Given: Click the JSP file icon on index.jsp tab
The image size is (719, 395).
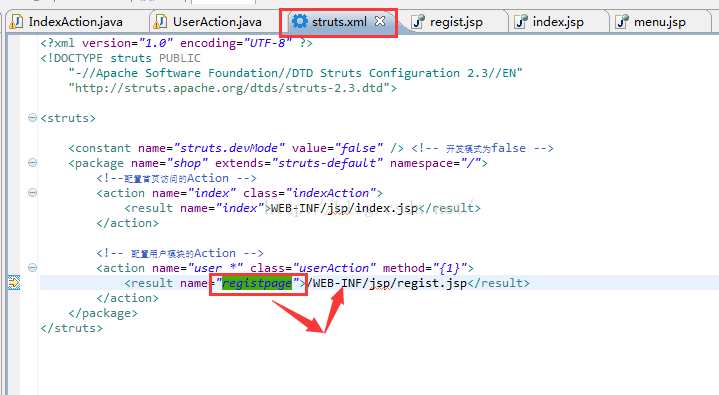Looking at the screenshot, I should coord(520,22).
